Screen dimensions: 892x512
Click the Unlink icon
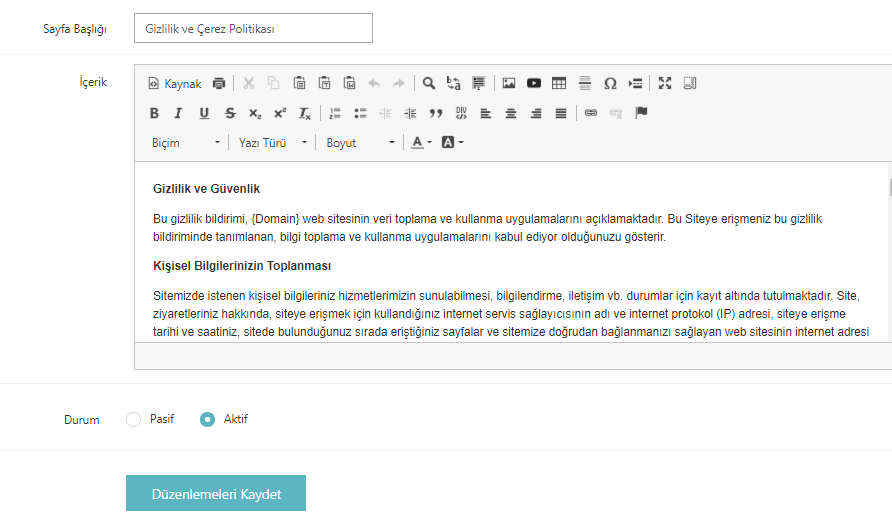point(616,113)
